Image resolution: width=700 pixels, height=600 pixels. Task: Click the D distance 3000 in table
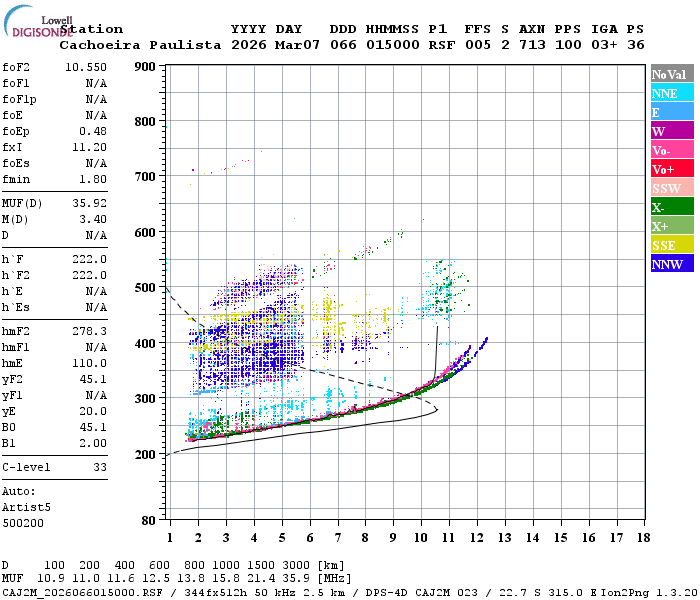point(296,566)
